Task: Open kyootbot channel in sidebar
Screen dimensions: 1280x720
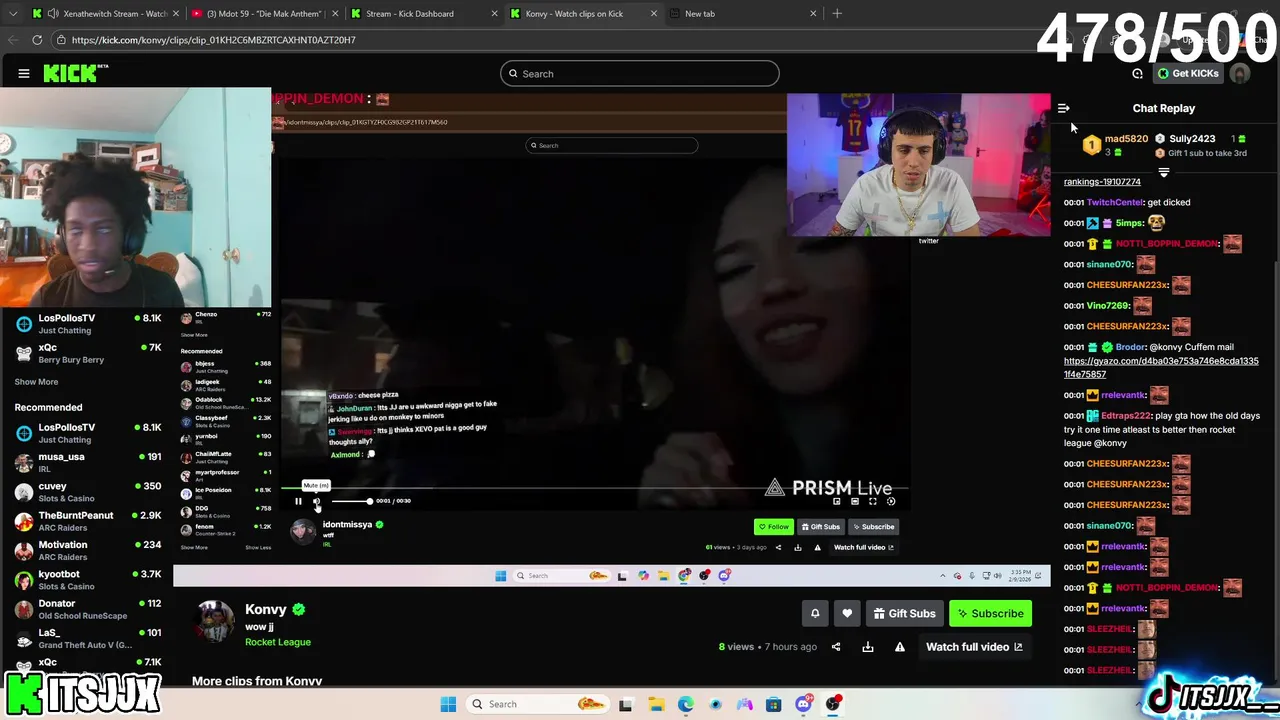Action: point(87,580)
